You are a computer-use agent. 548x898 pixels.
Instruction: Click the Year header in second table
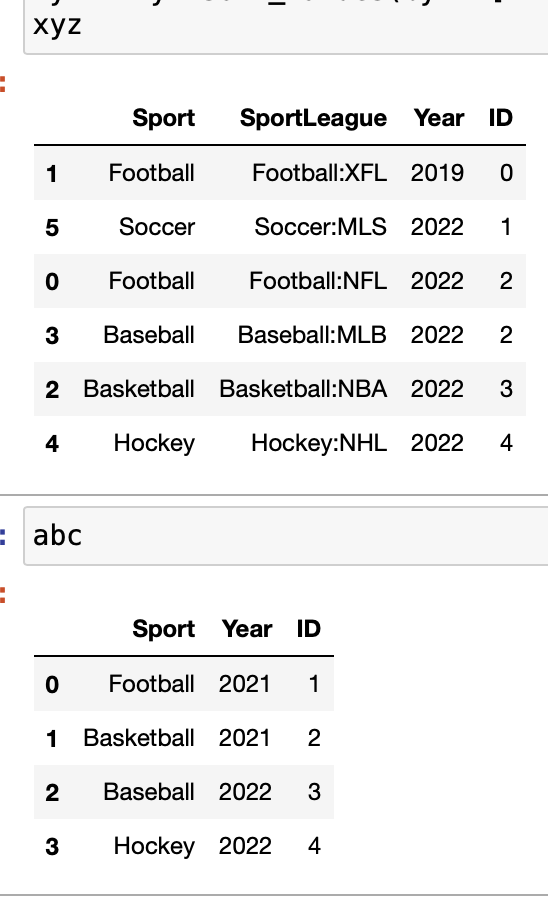[247, 629]
